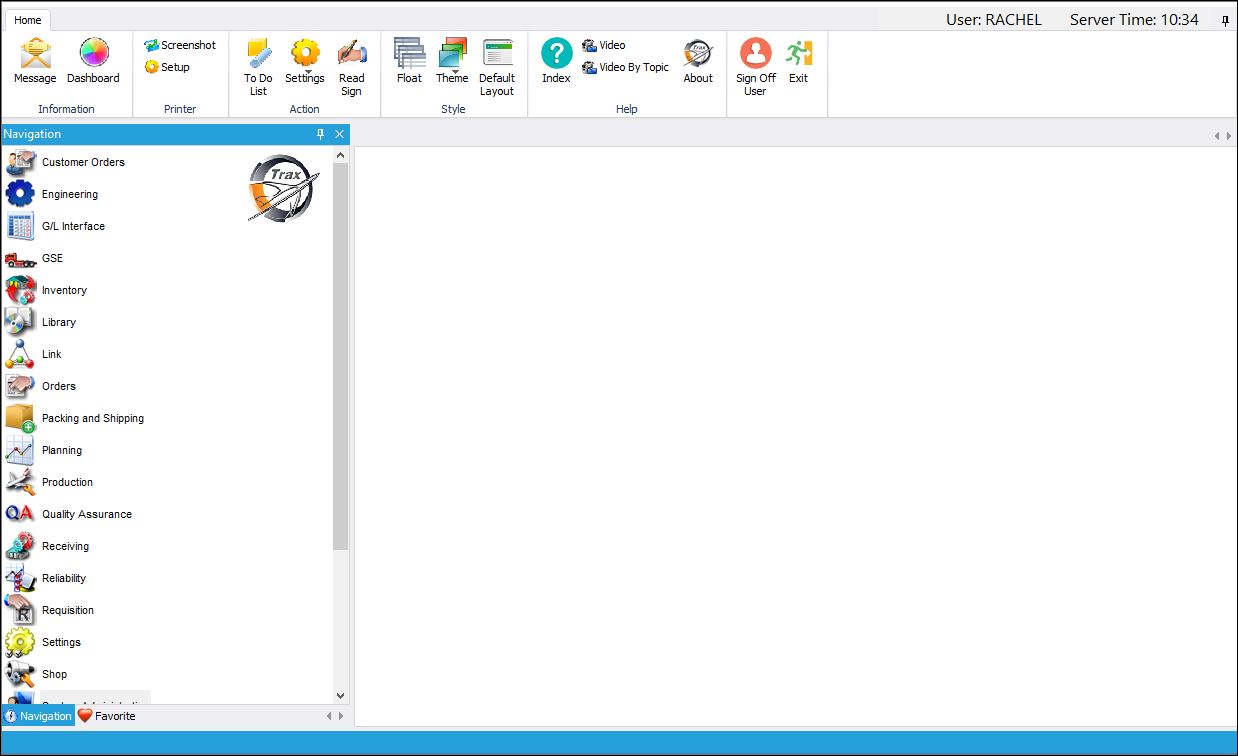
Task: Open the Quality Assurance module
Action: point(69,514)
